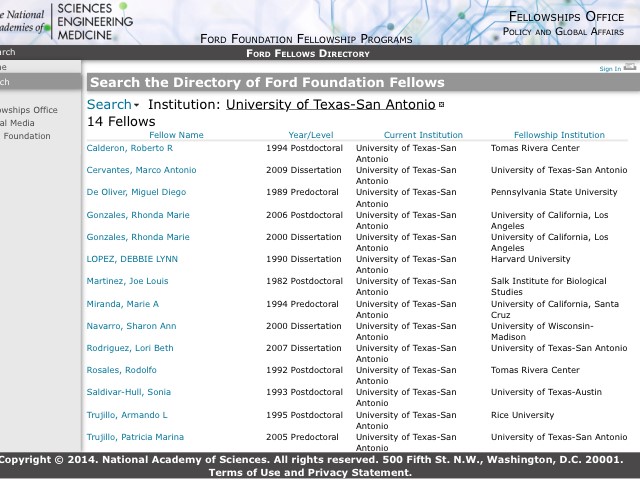Click the Fellowships Office header text
Image resolution: width=640 pixels, height=501 pixels.
pos(566,16)
